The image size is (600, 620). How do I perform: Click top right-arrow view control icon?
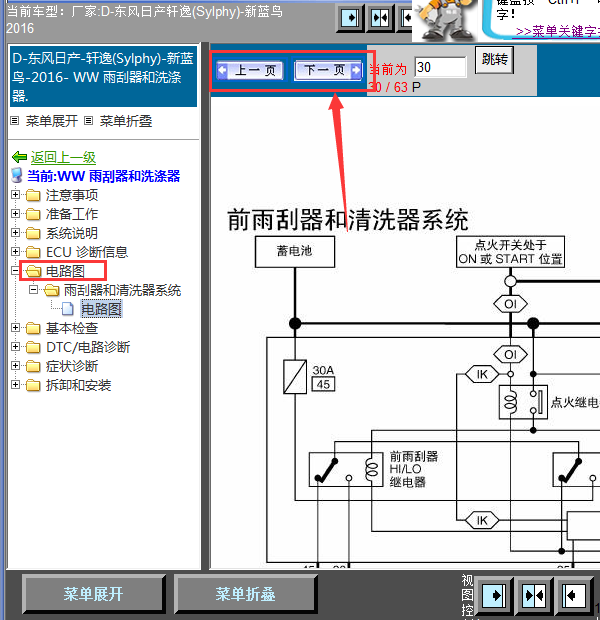click(x=350, y=18)
